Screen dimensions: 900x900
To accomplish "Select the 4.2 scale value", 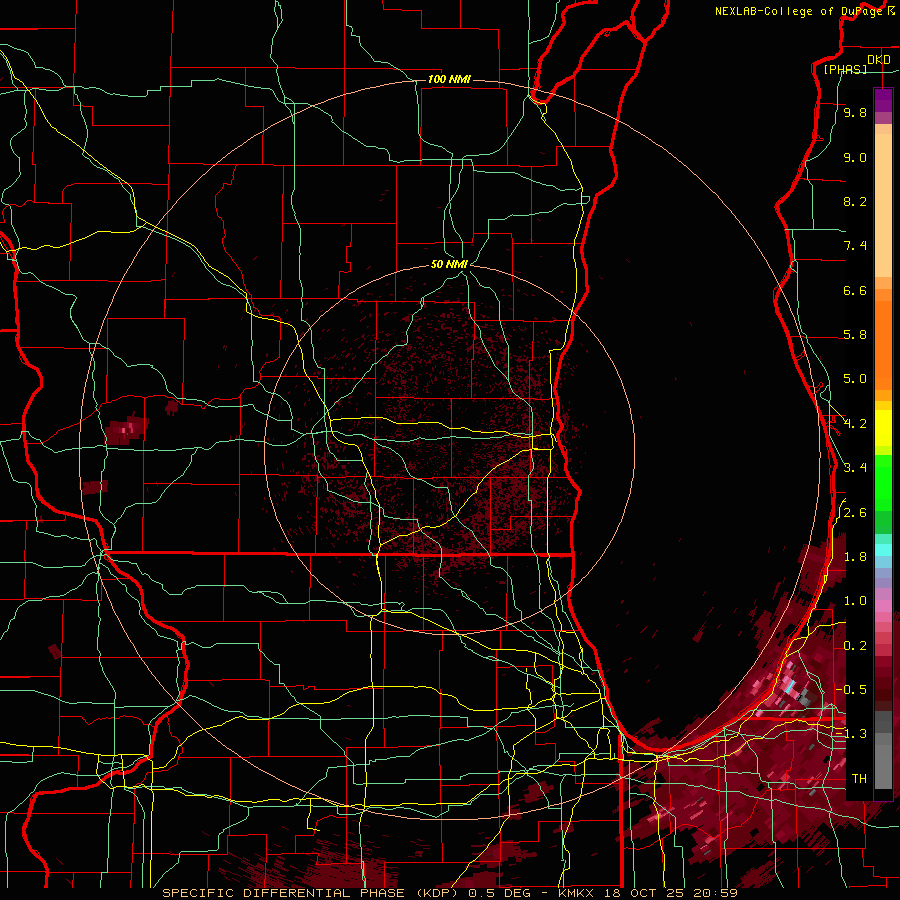I will click(855, 424).
